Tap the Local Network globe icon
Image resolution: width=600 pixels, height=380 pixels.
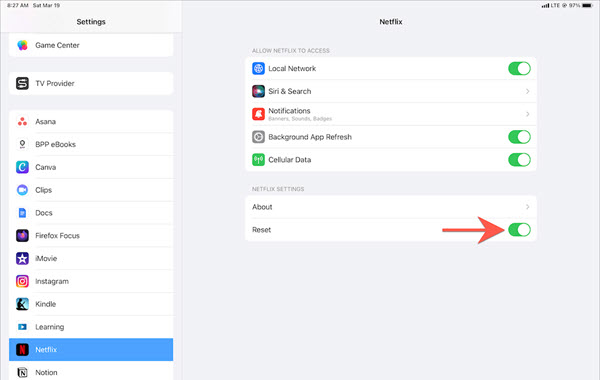[258, 68]
